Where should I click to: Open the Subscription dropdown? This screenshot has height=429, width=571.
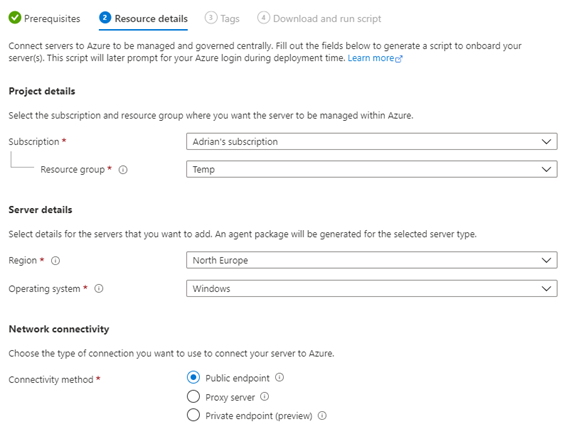coord(371,142)
